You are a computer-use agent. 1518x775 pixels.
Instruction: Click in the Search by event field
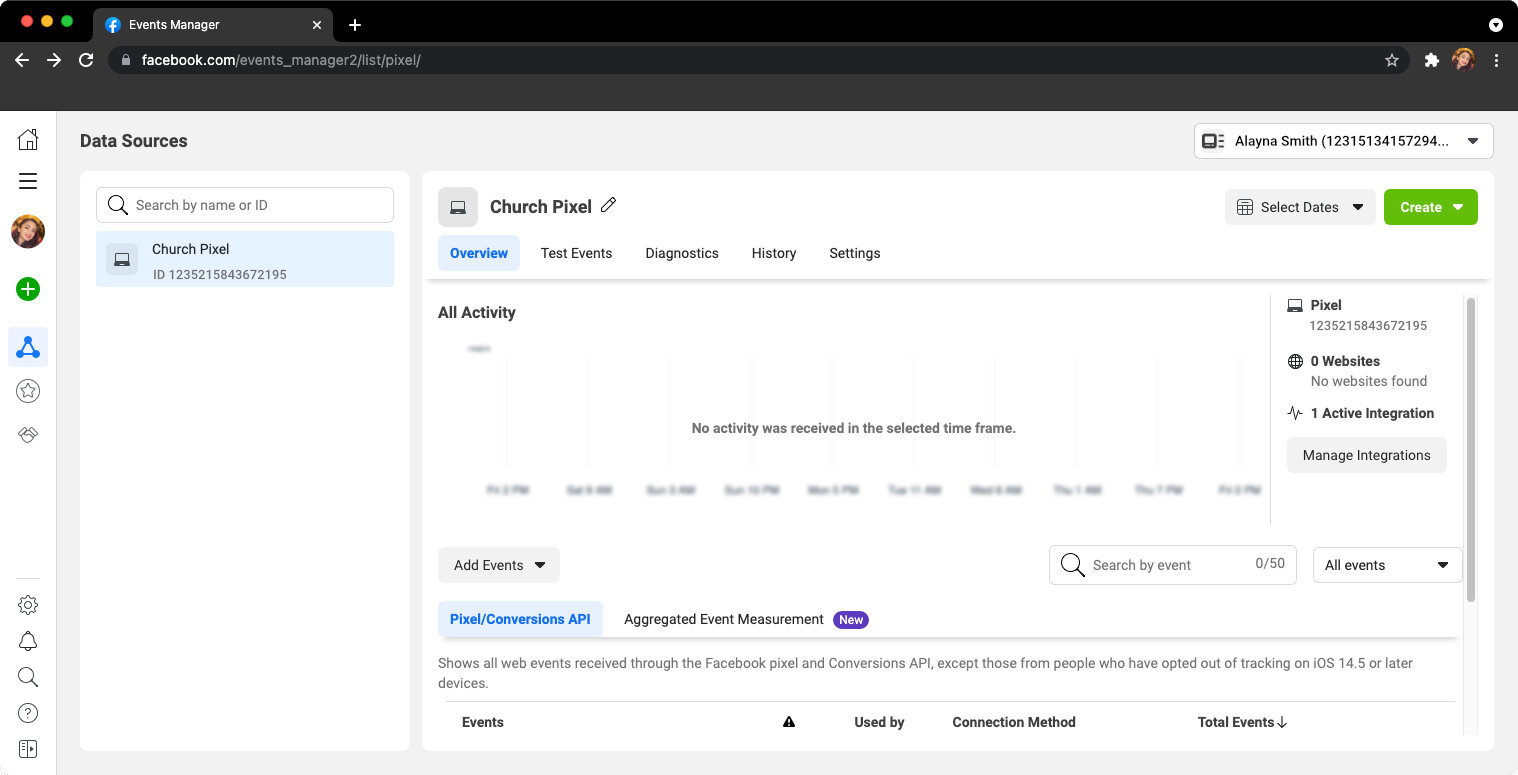click(1173, 565)
